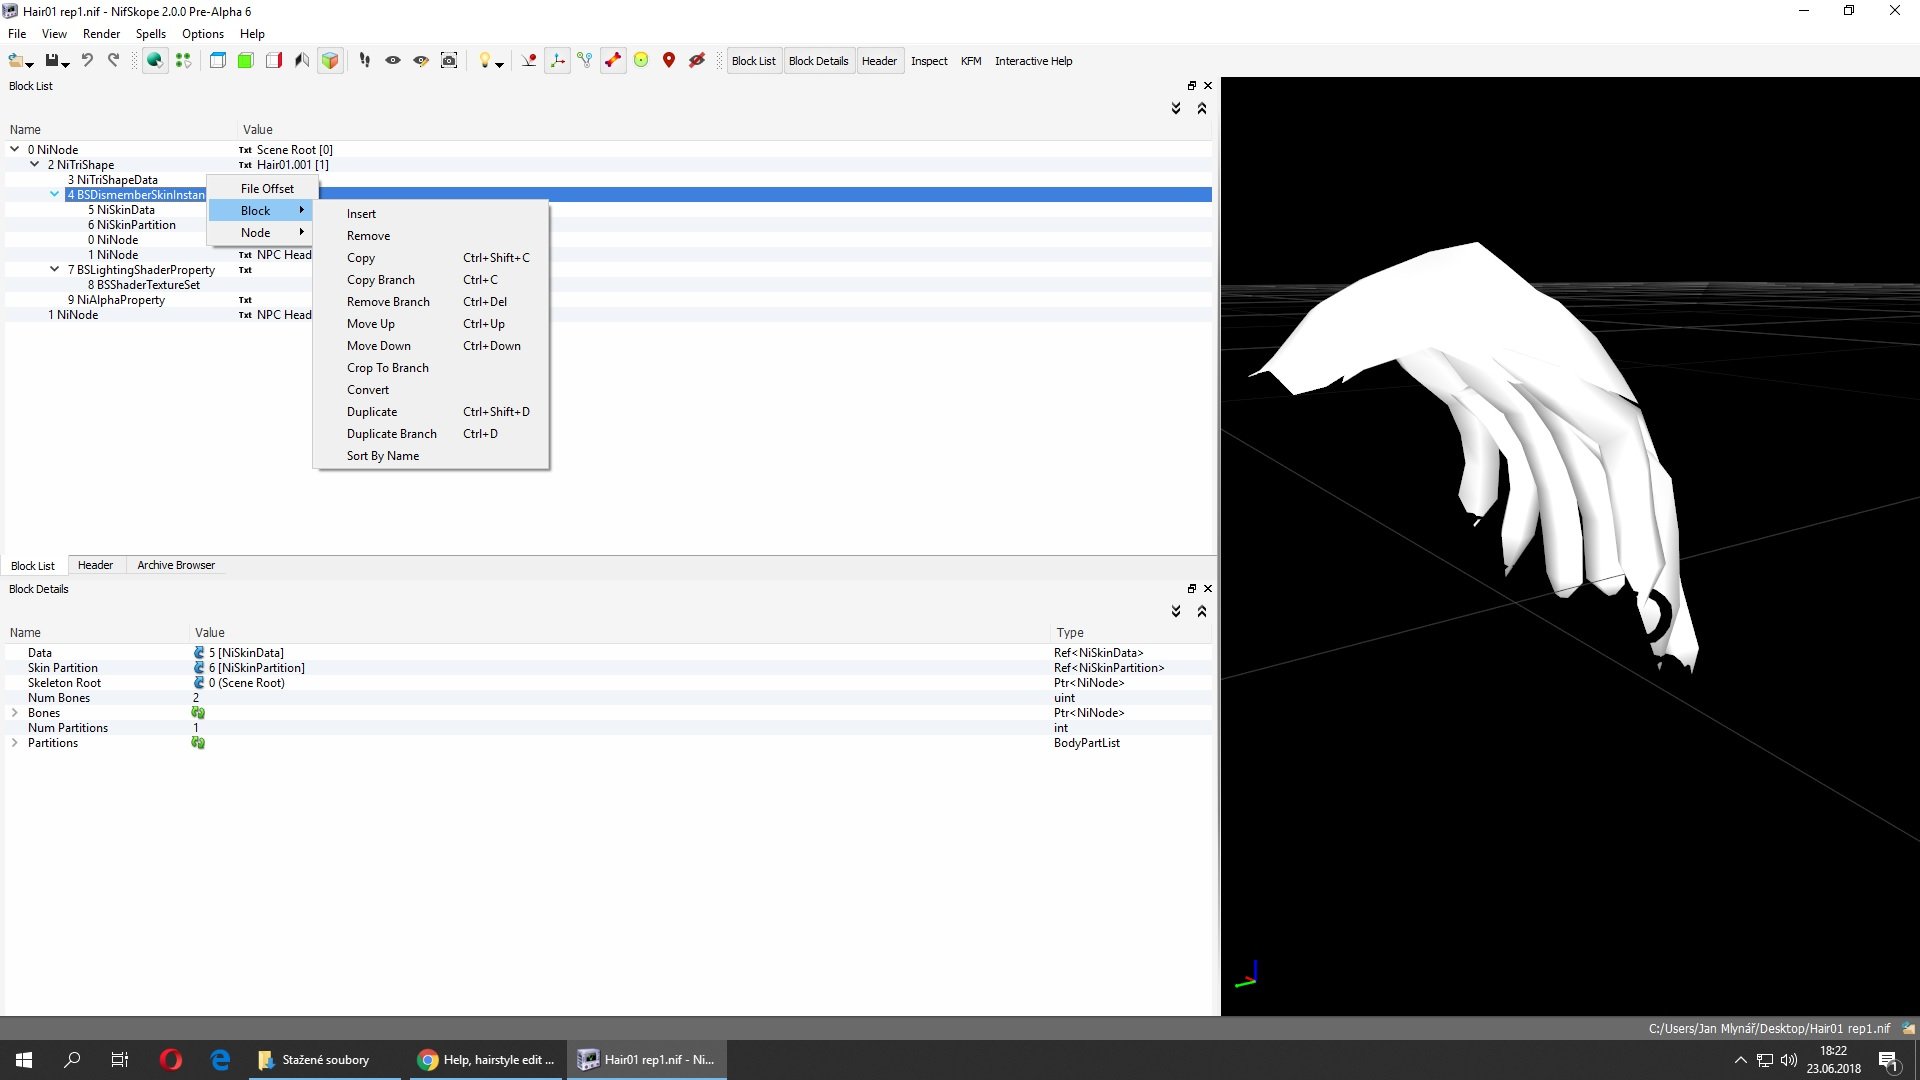Screen dimensions: 1920x1080
Task: Collapse the 2 NiTriShape tree node
Action: click(x=35, y=164)
